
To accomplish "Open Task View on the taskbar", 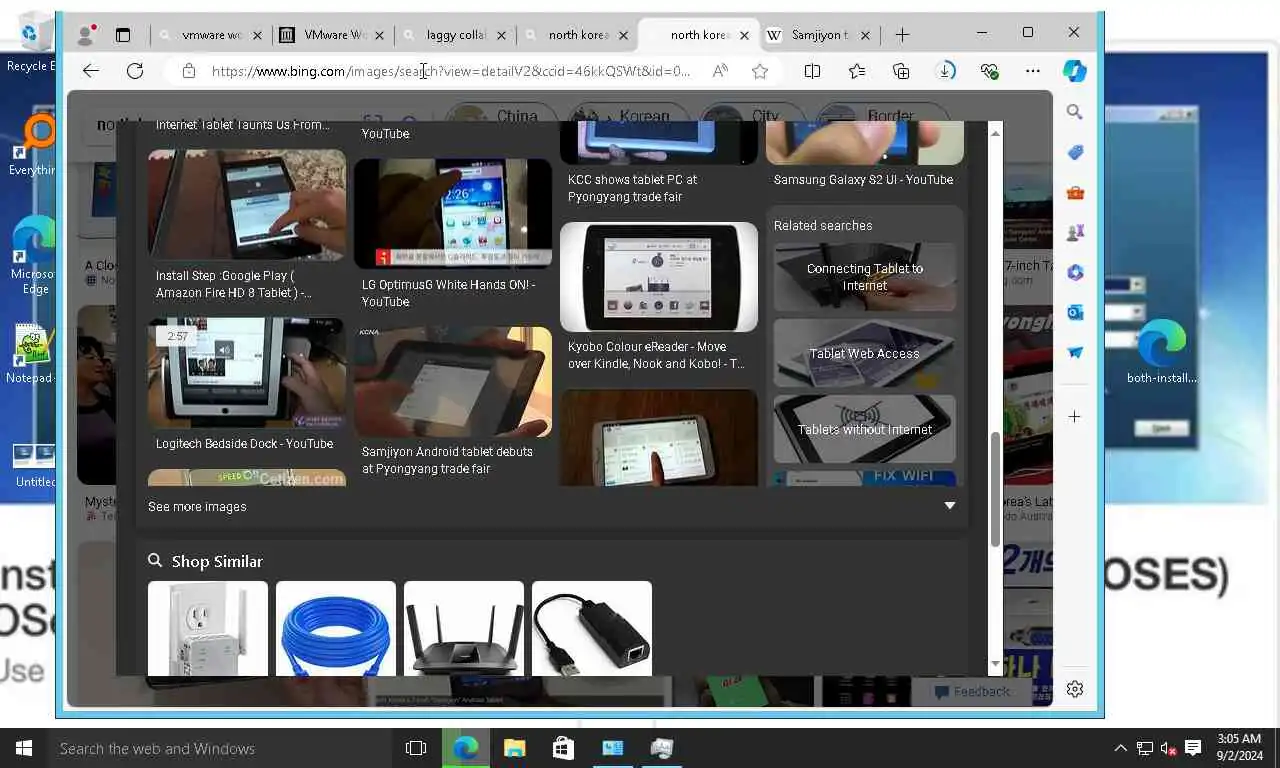I will coord(416,748).
